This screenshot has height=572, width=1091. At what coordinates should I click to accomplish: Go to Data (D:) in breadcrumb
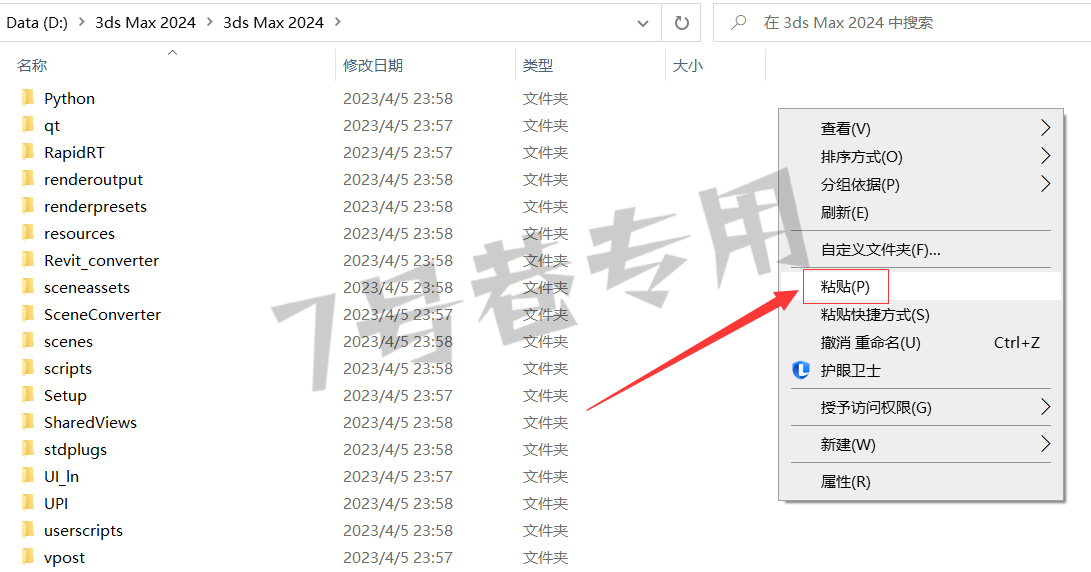pyautogui.click(x=37, y=22)
